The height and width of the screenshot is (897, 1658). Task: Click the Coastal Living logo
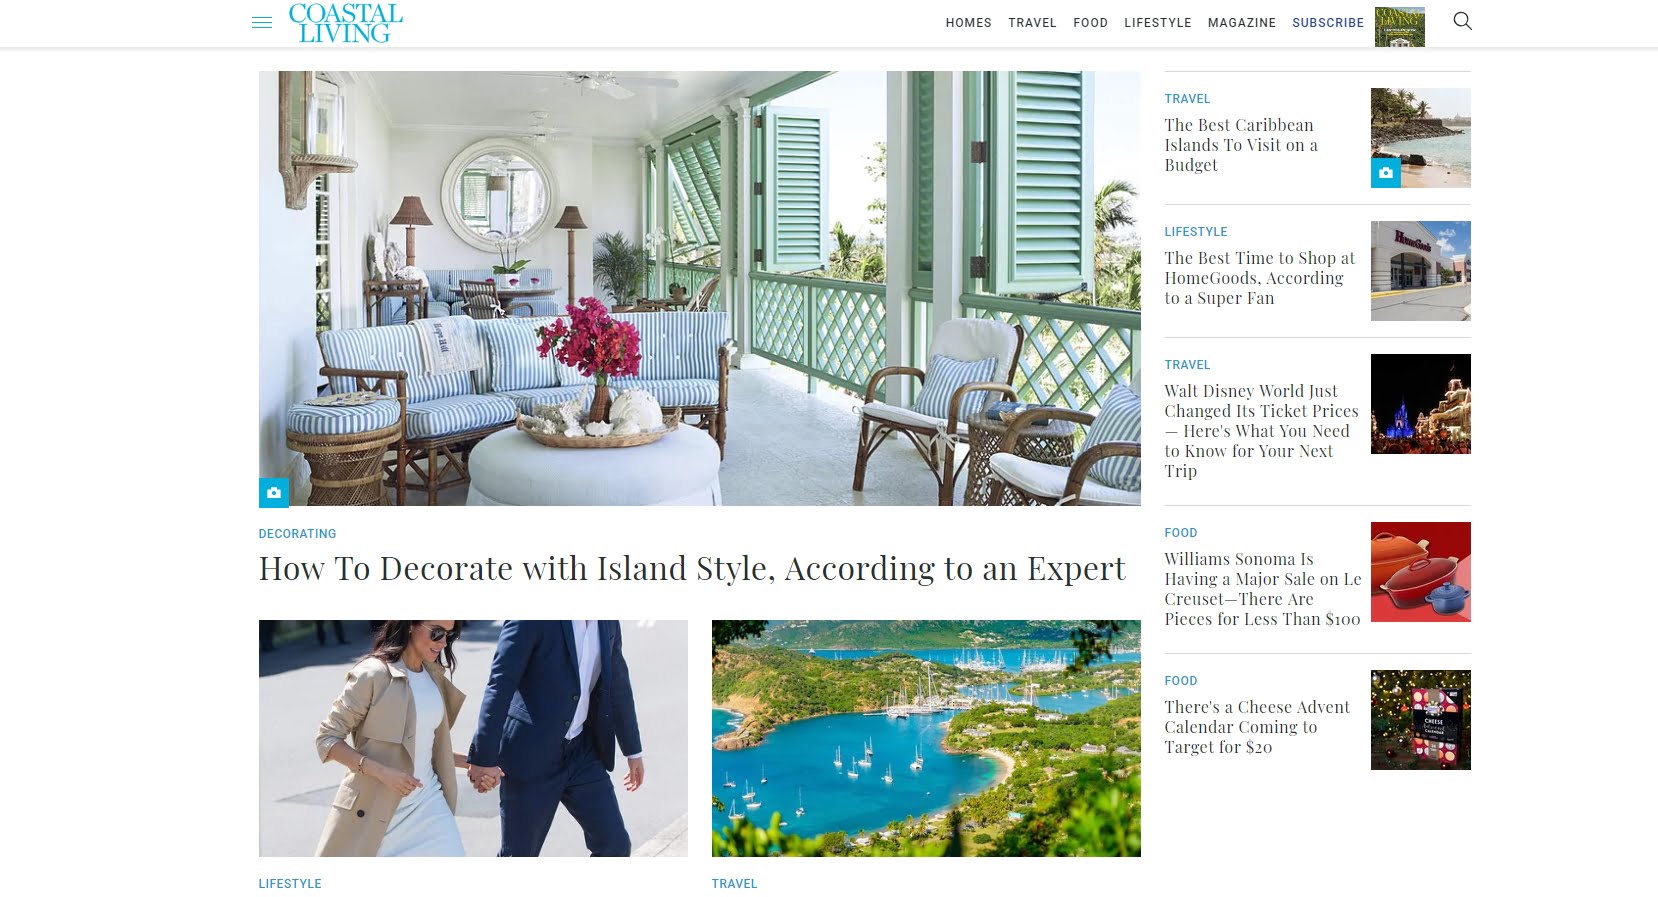point(345,23)
